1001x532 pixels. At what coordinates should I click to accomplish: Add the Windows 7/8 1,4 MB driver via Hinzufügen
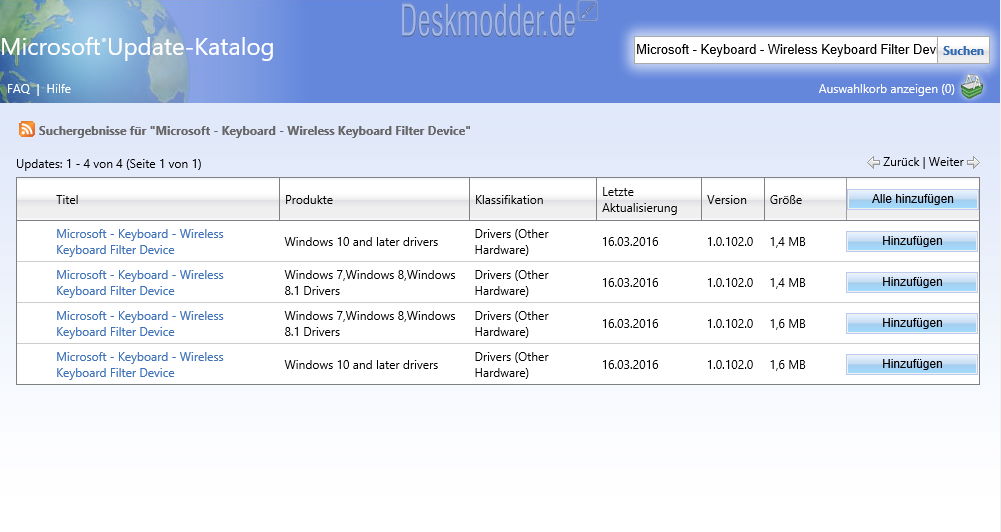coord(912,282)
